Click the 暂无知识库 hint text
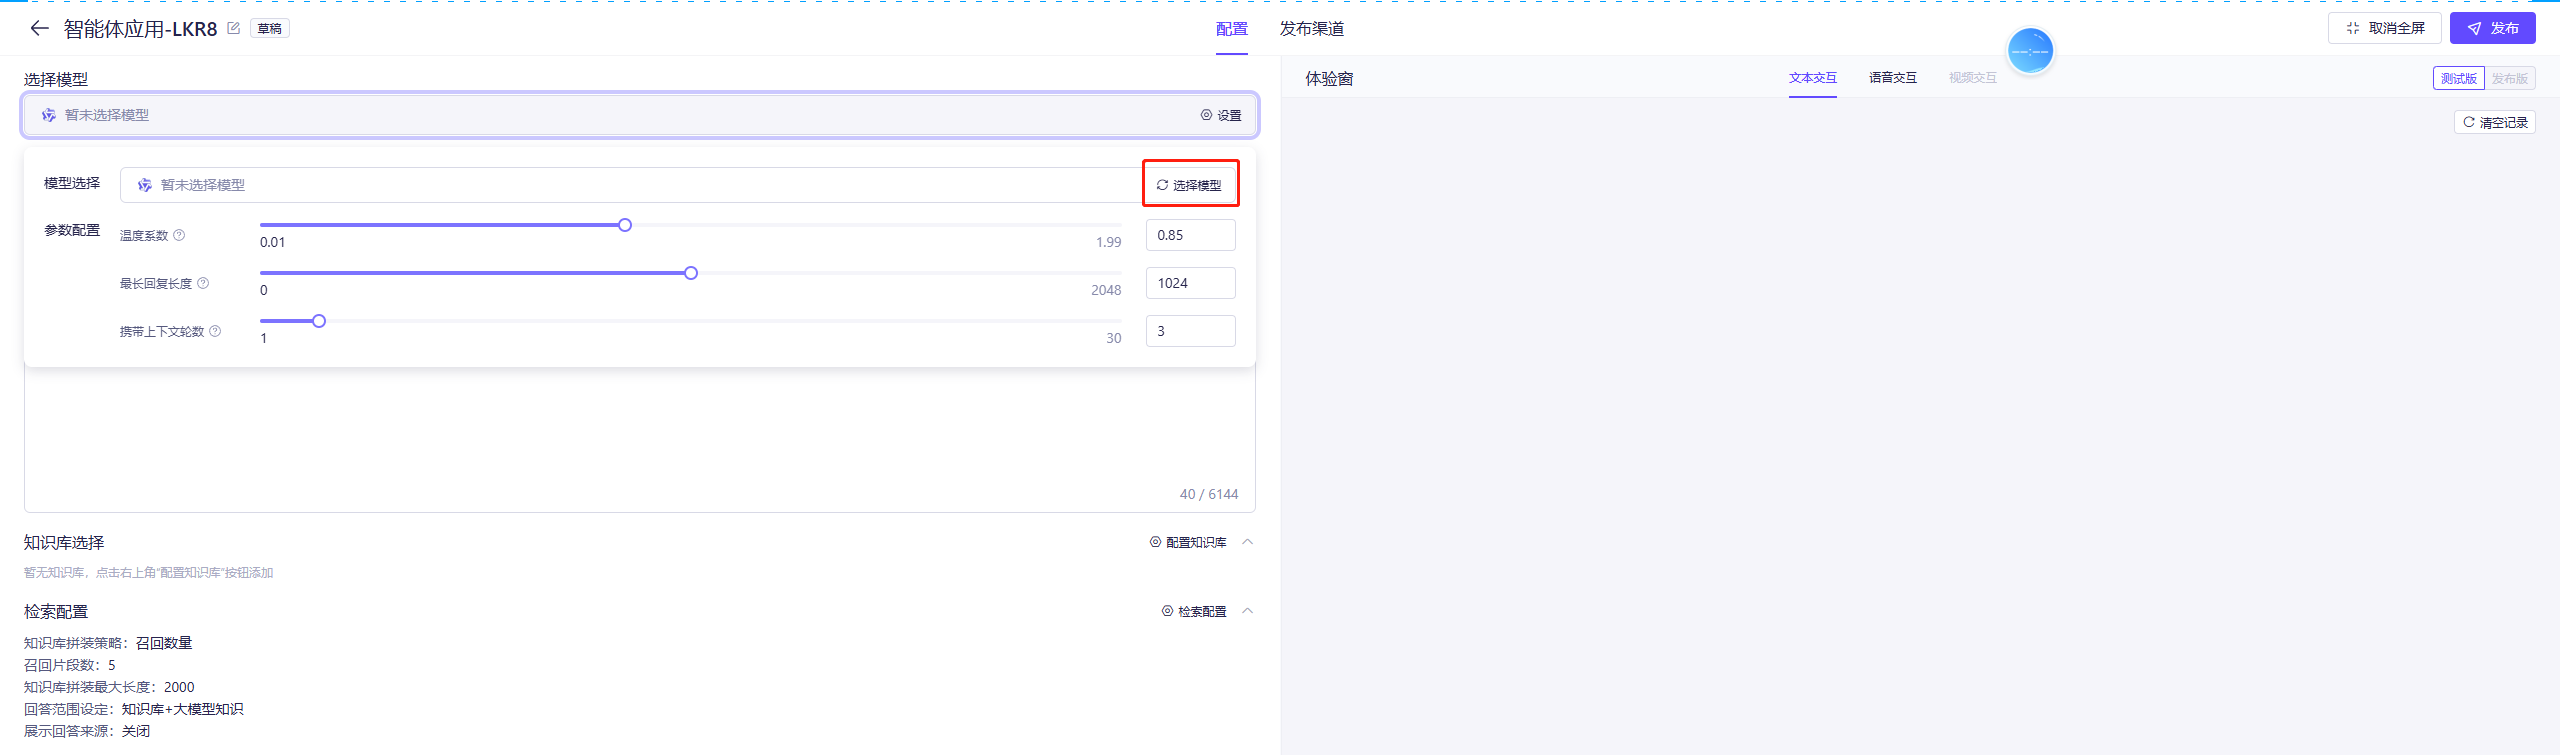 [149, 573]
